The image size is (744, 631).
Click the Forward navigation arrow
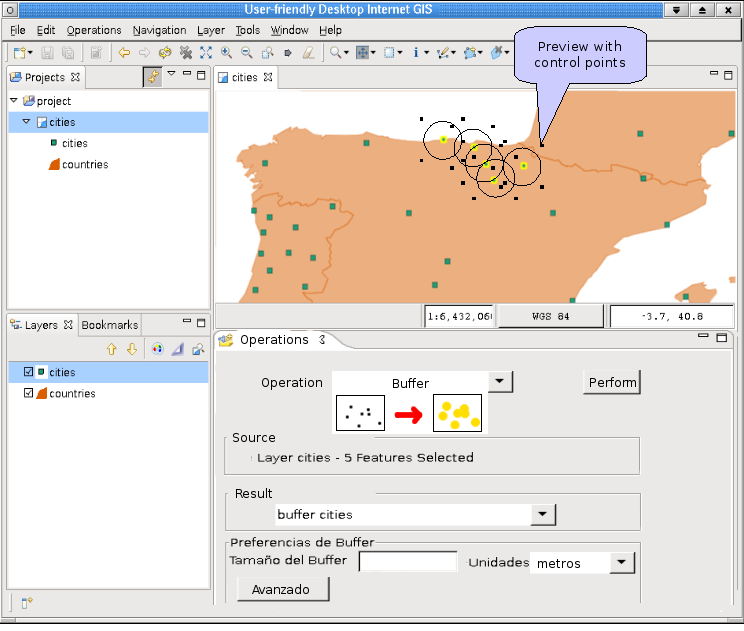click(x=144, y=53)
